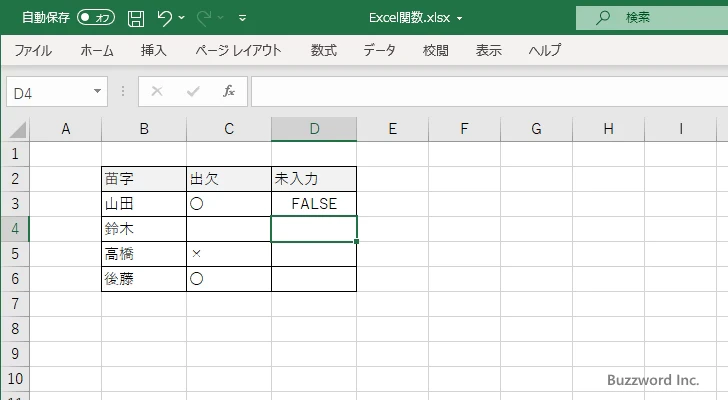The height and width of the screenshot is (400, 728).
Task: Select row 3 header
Action: [15, 204]
